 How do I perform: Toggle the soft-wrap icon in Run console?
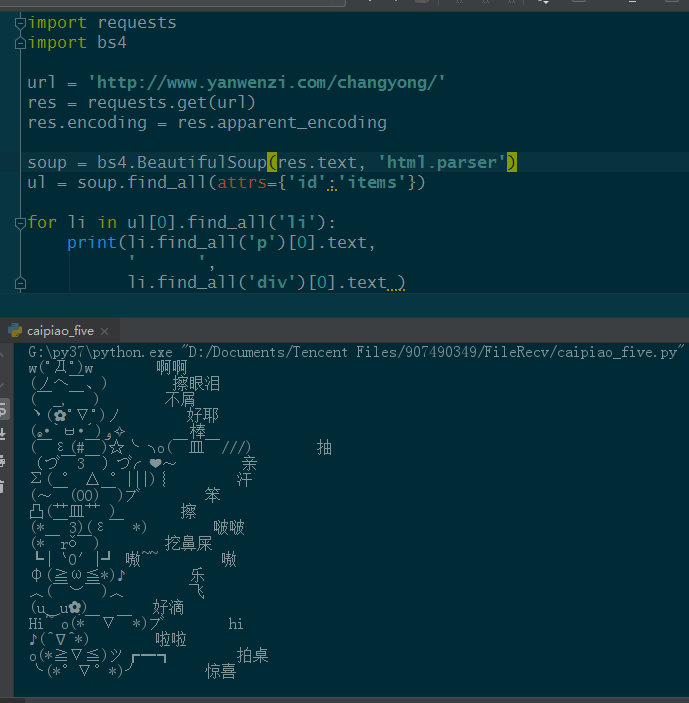click(x=4, y=408)
